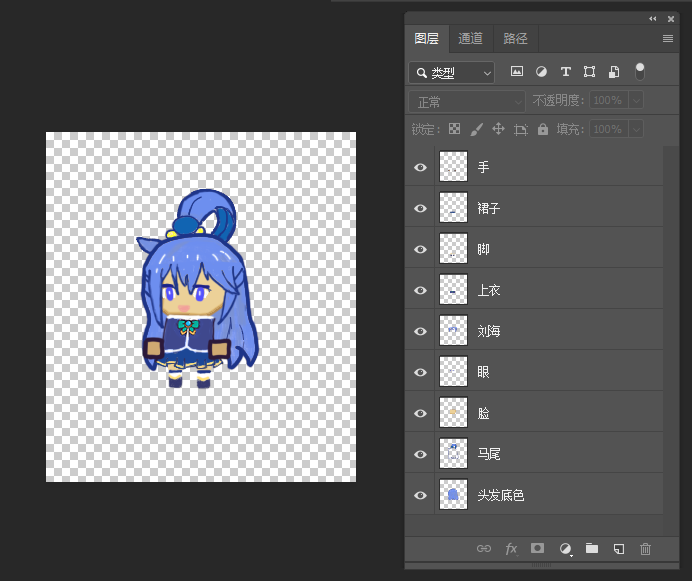The image size is (692, 581).
Task: Open the layers panel hamburger menu
Action: pos(668,38)
